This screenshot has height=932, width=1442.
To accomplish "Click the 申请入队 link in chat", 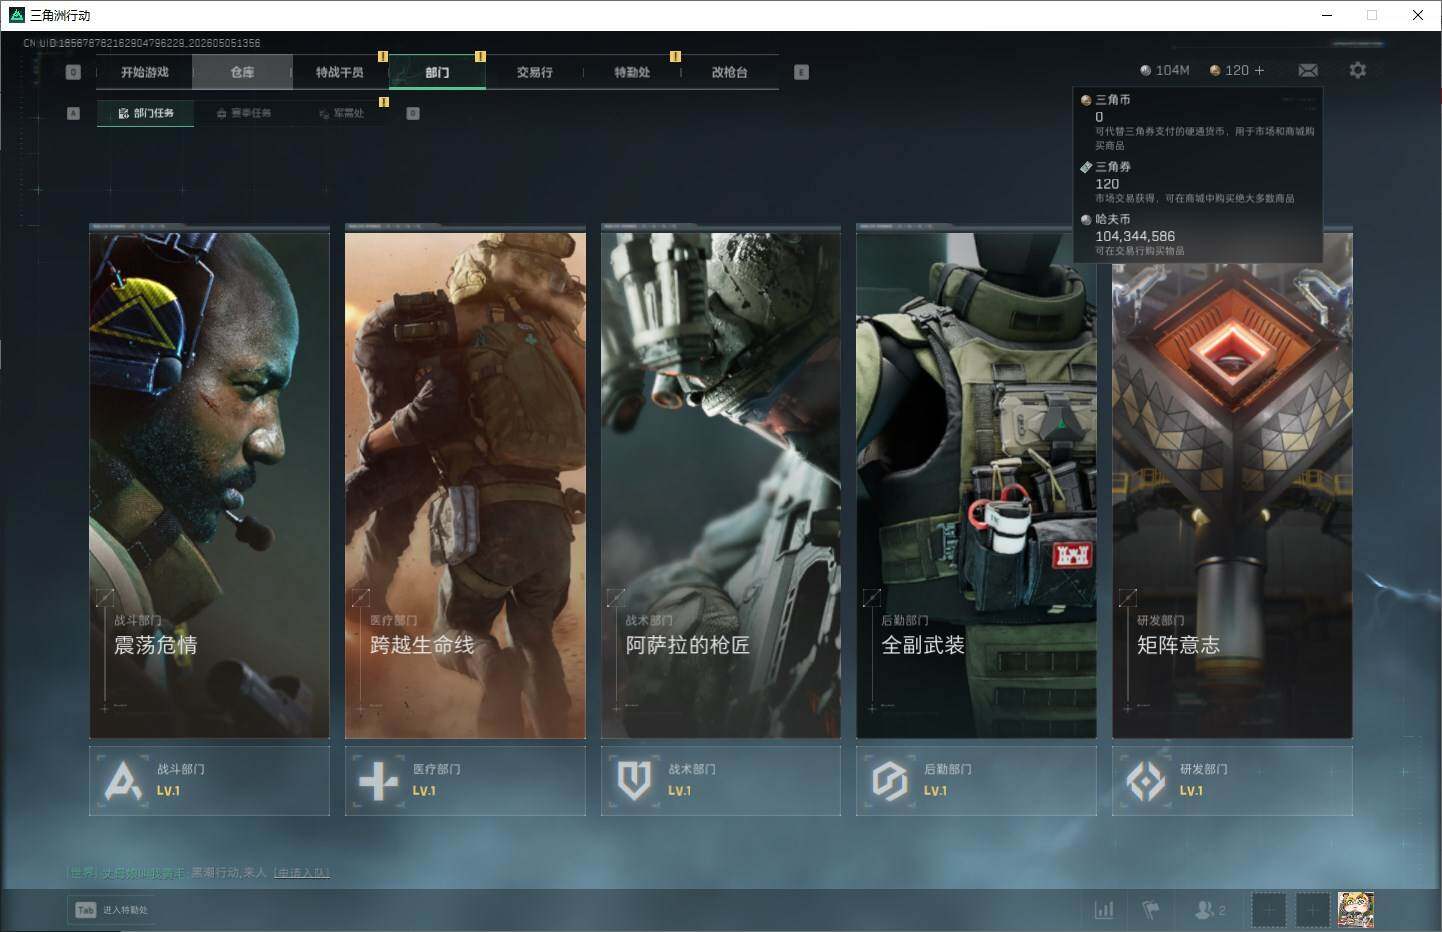I will pos(301,873).
